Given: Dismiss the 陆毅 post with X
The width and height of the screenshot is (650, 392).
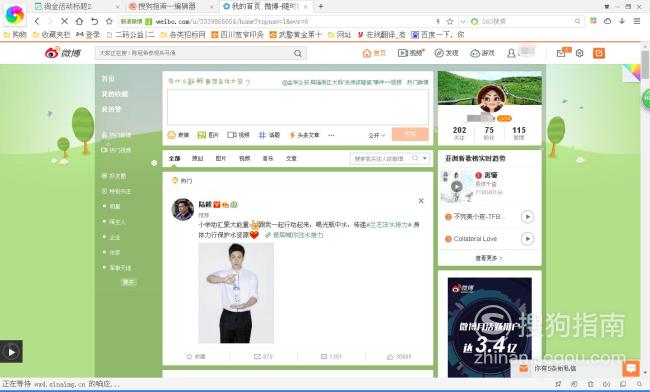Looking at the screenshot, I should pos(421,201).
